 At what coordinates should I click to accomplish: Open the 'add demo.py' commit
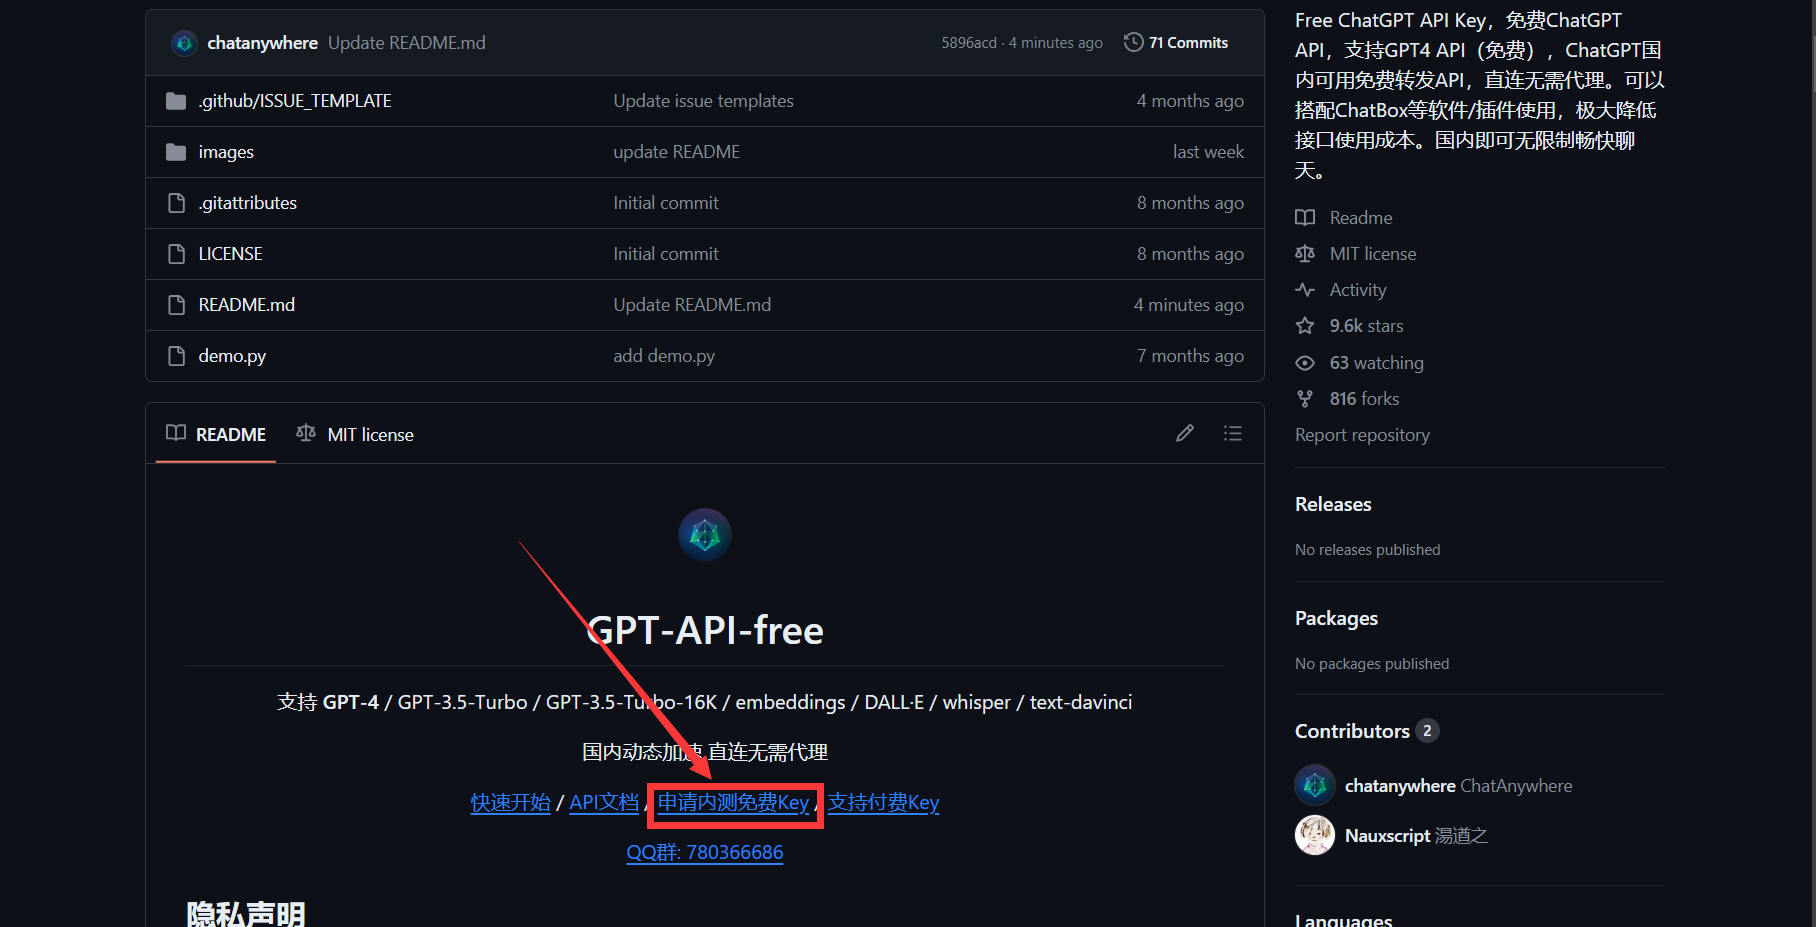pos(664,356)
